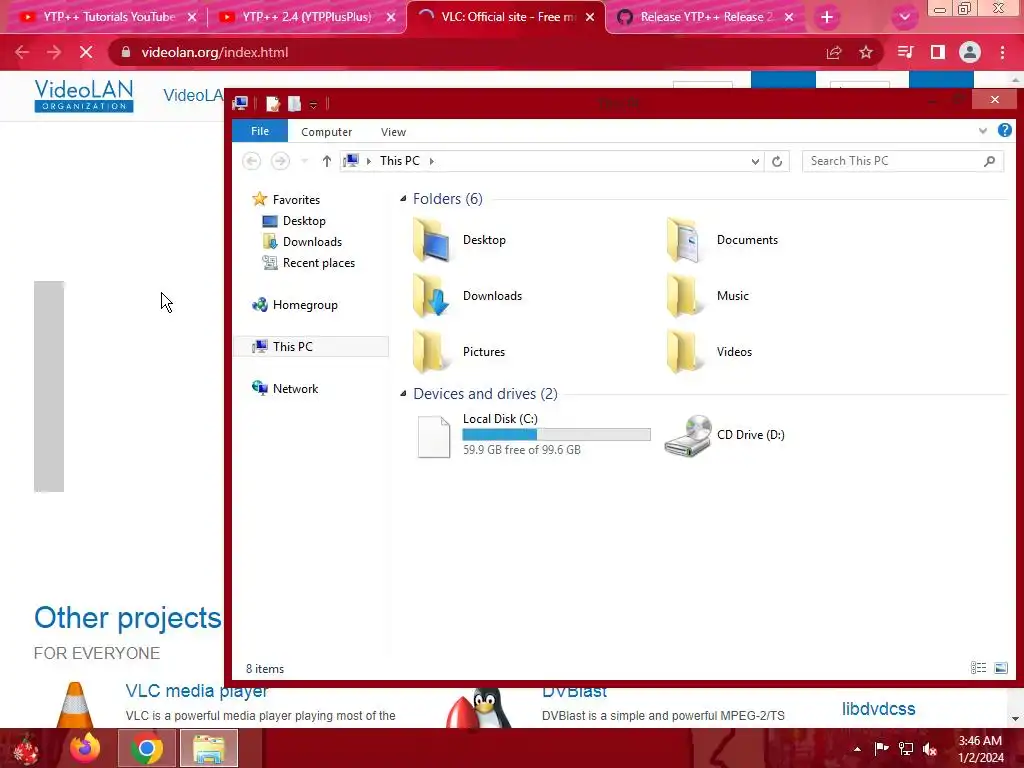Open Chrome side panel icon
1024x768 pixels.
coord(938,52)
